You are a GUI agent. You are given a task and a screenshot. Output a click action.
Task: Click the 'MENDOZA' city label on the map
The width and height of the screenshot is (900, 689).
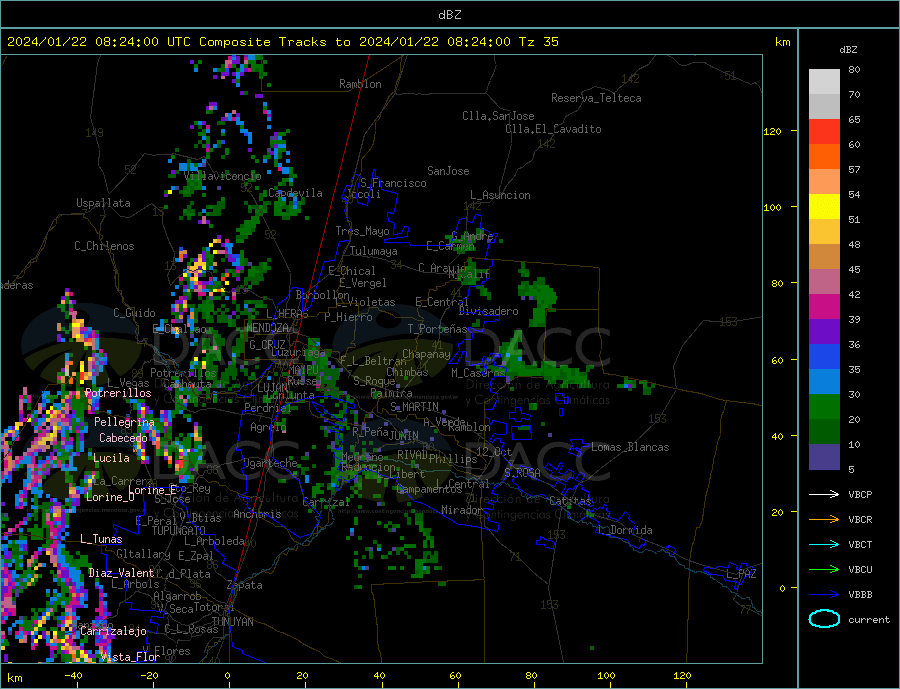tap(267, 328)
